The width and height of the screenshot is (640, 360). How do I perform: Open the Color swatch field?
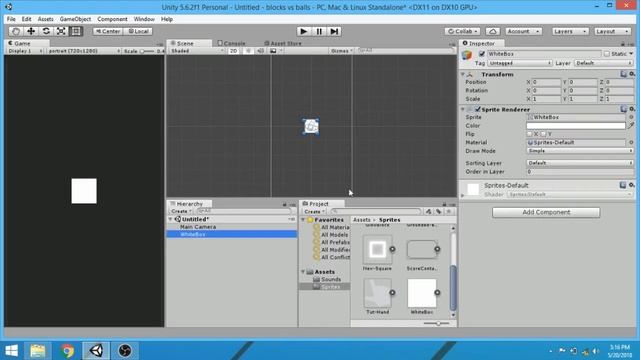click(x=576, y=126)
